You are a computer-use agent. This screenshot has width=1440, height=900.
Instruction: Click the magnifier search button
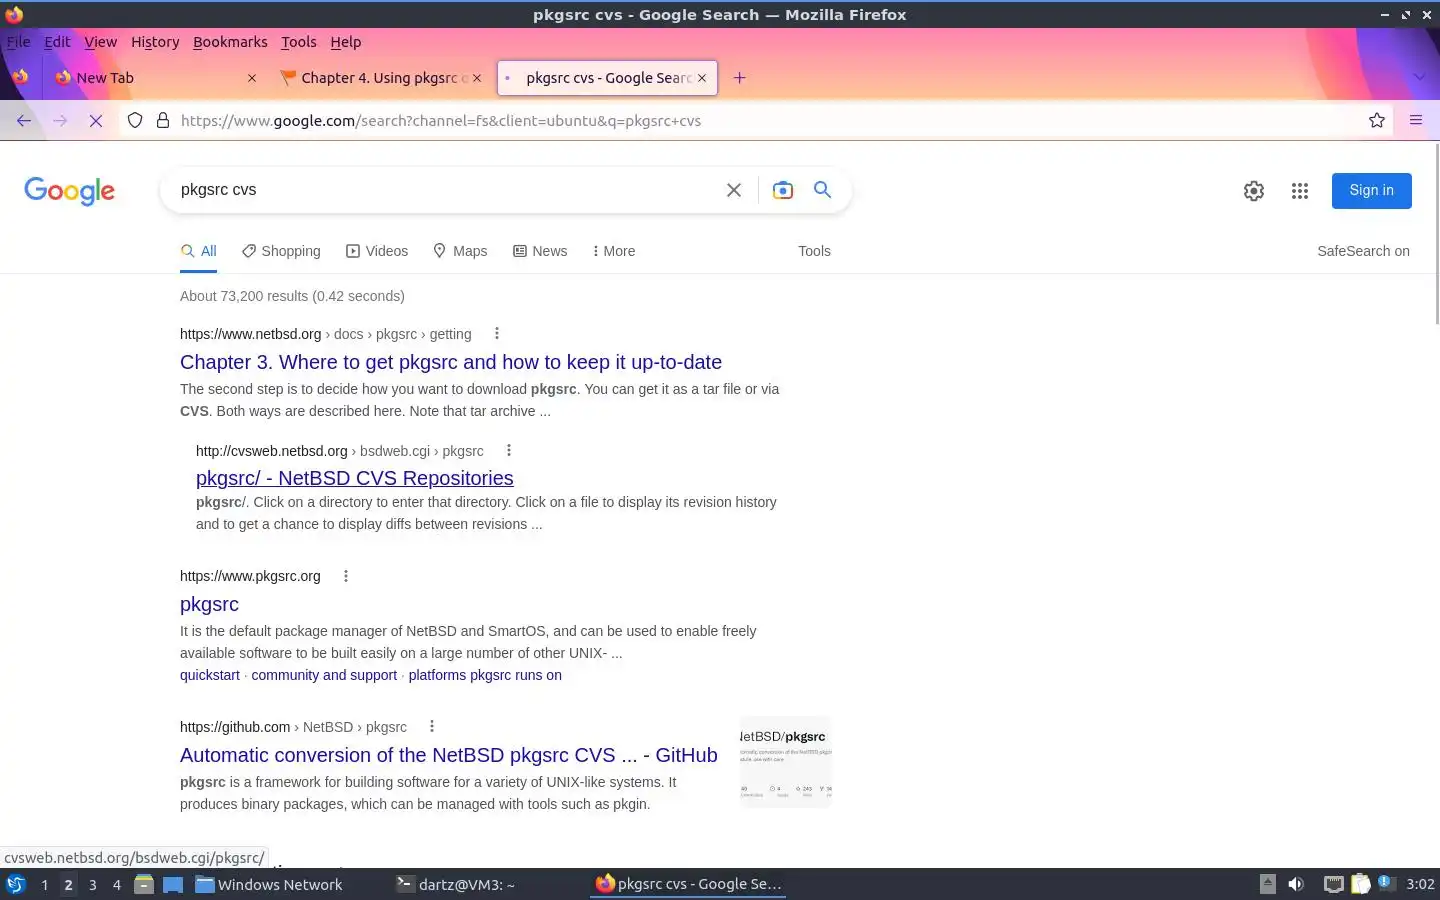click(x=823, y=190)
